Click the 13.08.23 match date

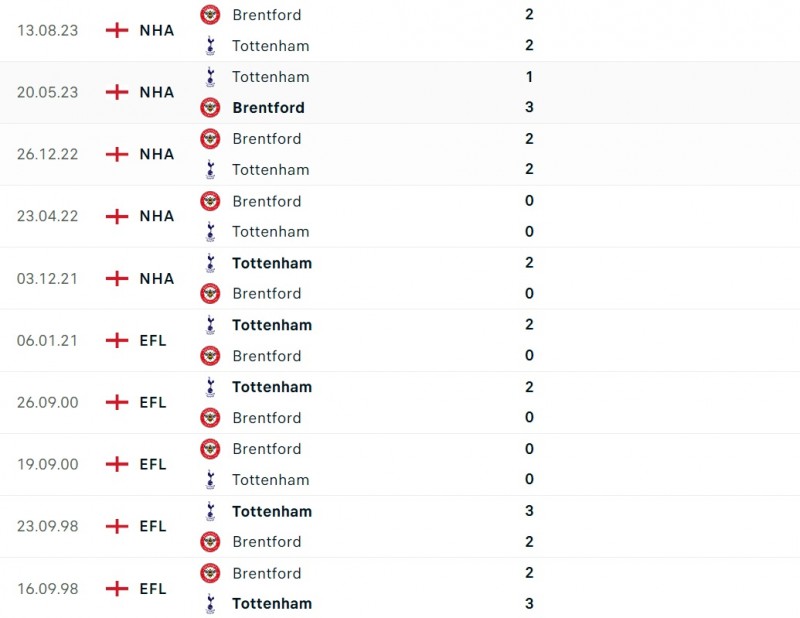pyautogui.click(x=45, y=30)
